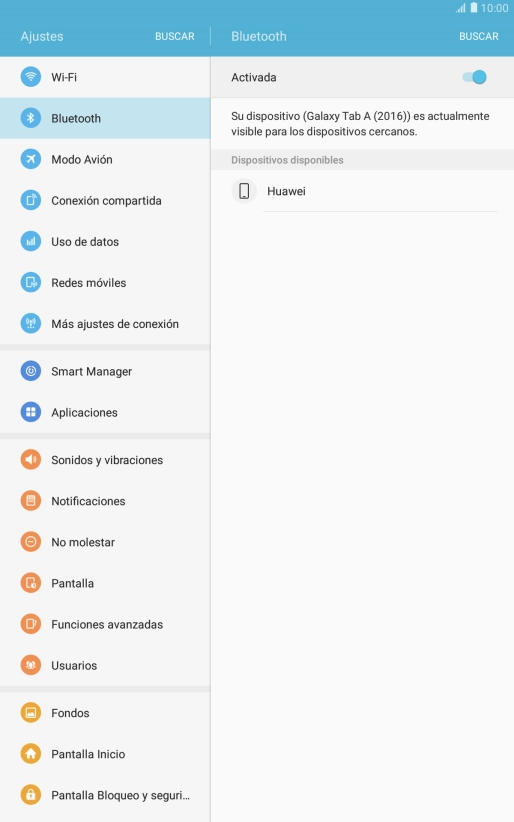The height and width of the screenshot is (822, 514).
Task: Tap the Pantalla Bloqueo y seguridad lock icon
Action: coord(30,795)
